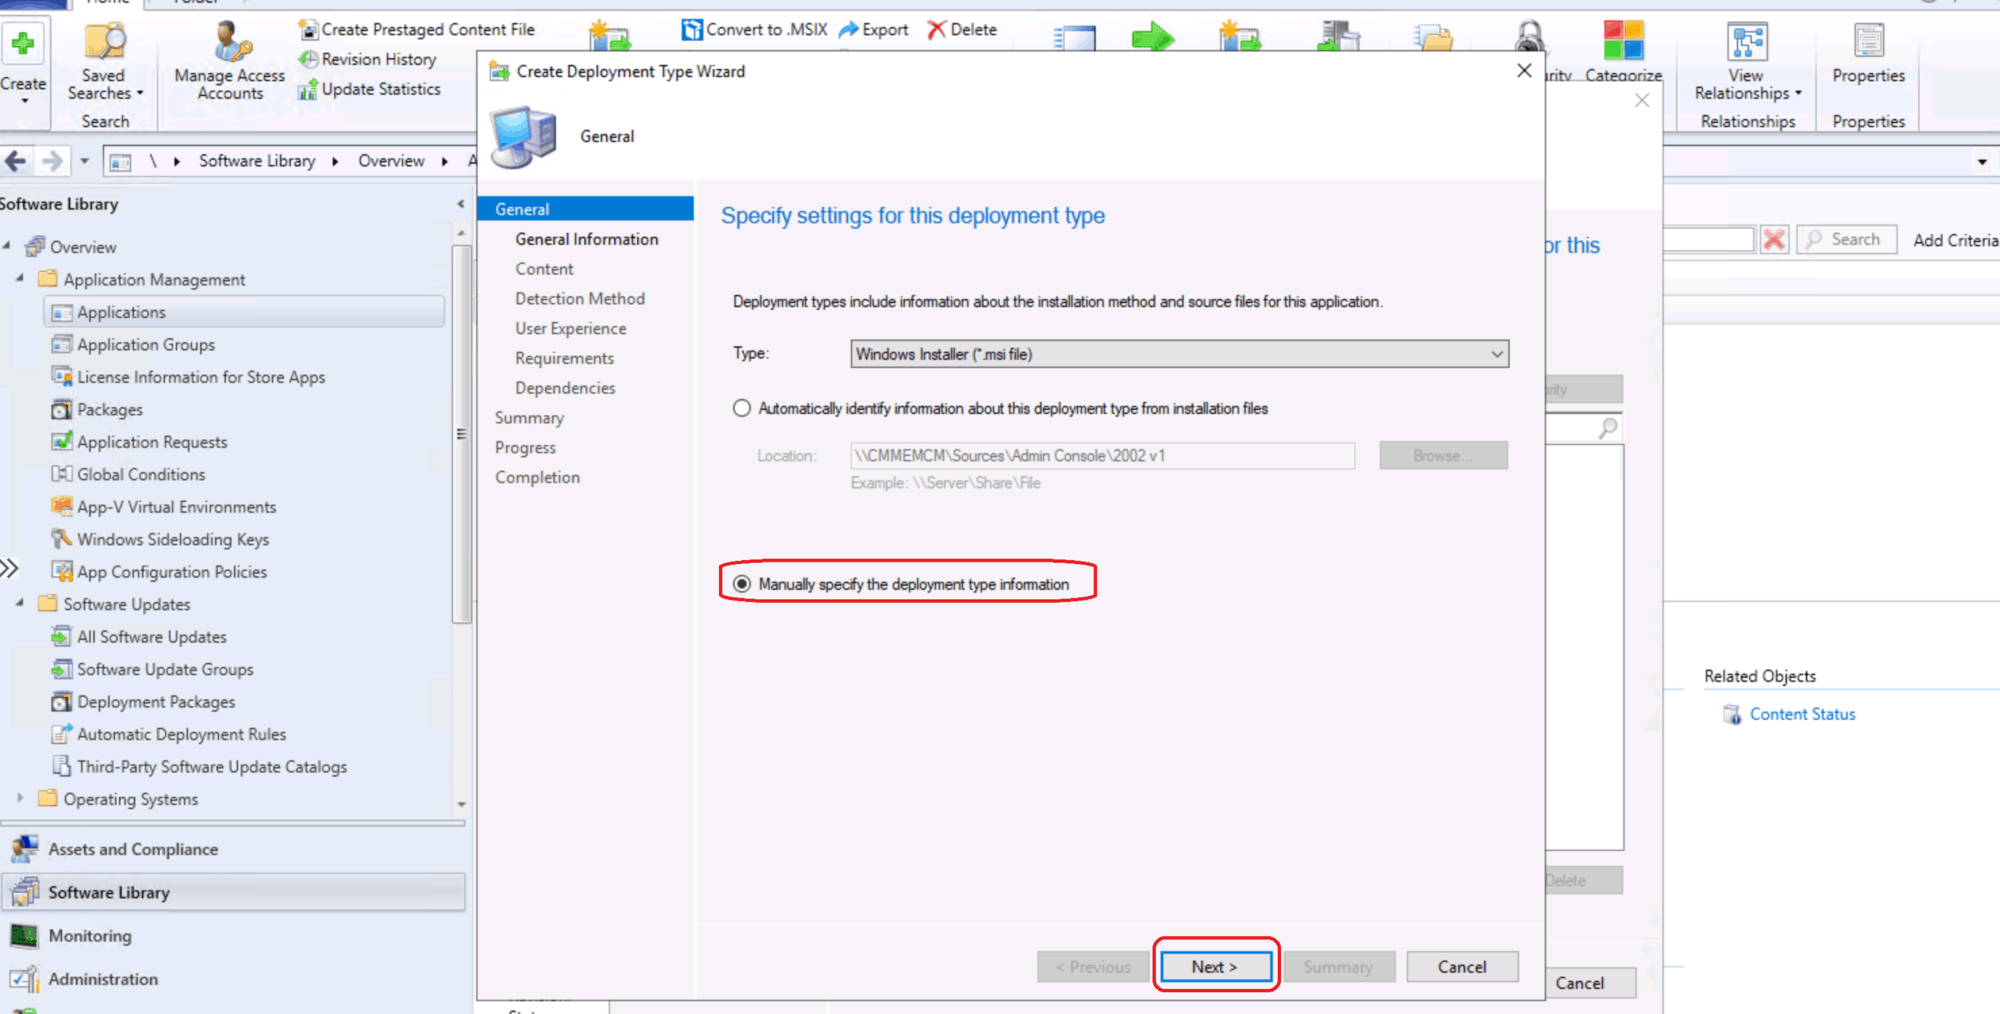This screenshot has width=2000, height=1014.
Task: Convert the application to .MSIX
Action: 753,29
